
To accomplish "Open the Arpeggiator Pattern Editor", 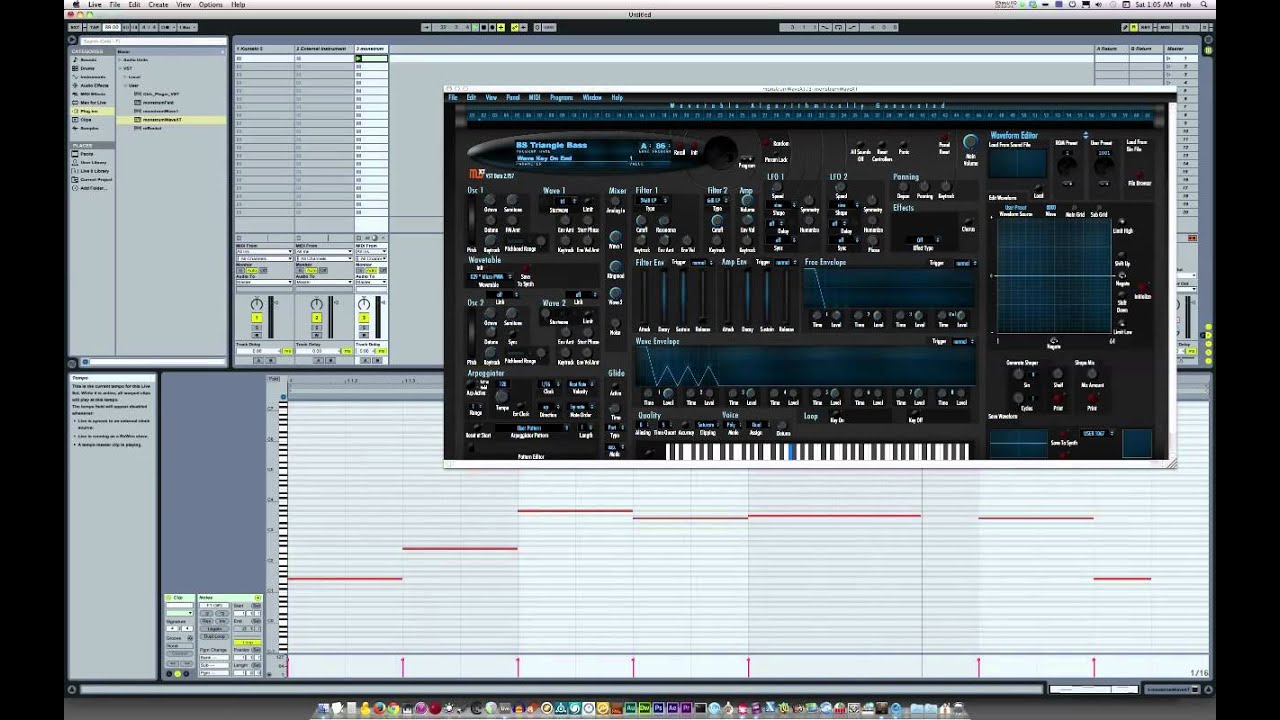I will point(531,457).
